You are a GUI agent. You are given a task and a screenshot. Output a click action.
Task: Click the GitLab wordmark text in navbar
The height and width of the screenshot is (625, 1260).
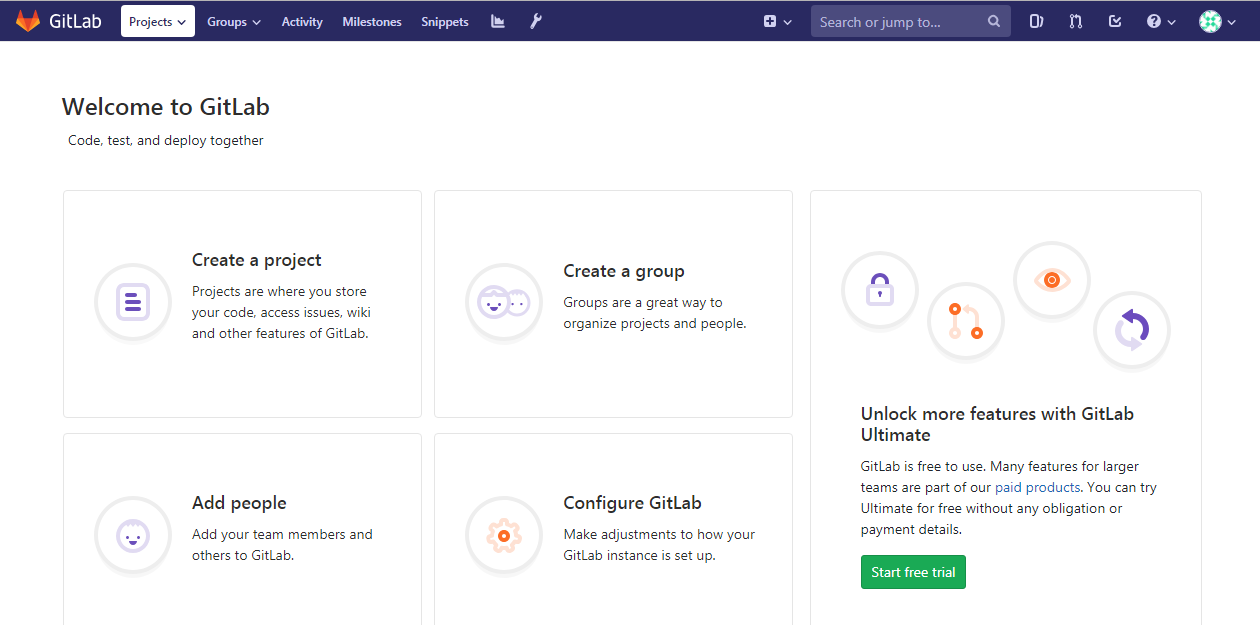click(x=75, y=21)
